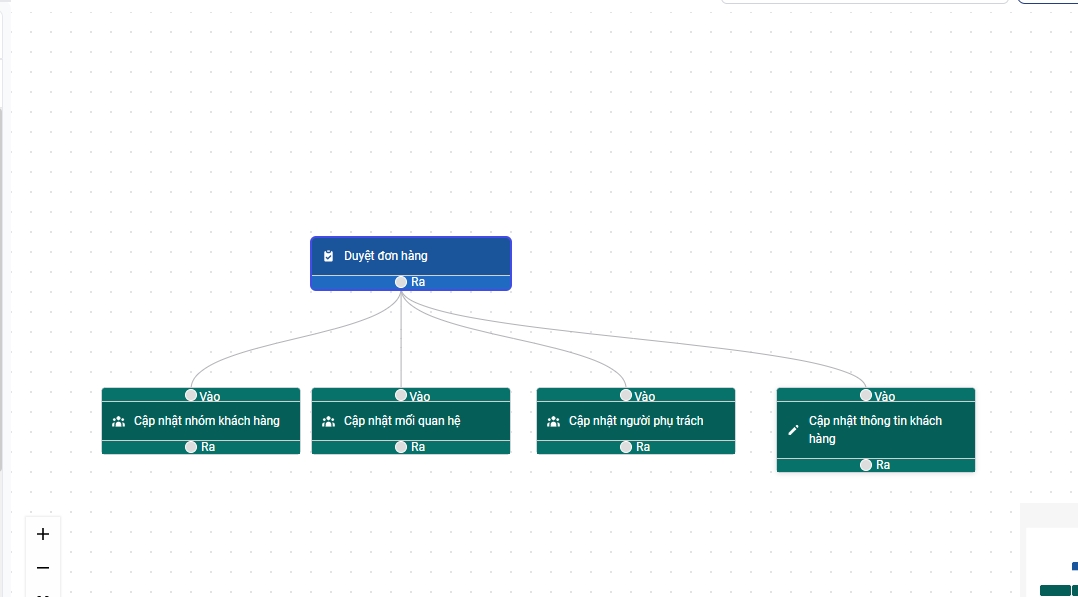Click the people icon on Cập nhật mối quan hệ
Viewport: 1078px width, 597px height.
(x=328, y=422)
